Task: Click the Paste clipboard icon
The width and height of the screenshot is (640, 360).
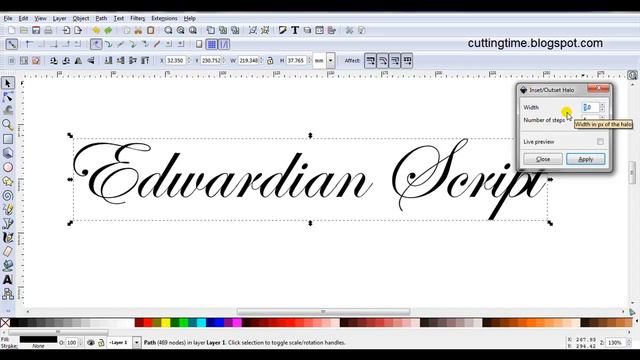Action: (x=151, y=30)
